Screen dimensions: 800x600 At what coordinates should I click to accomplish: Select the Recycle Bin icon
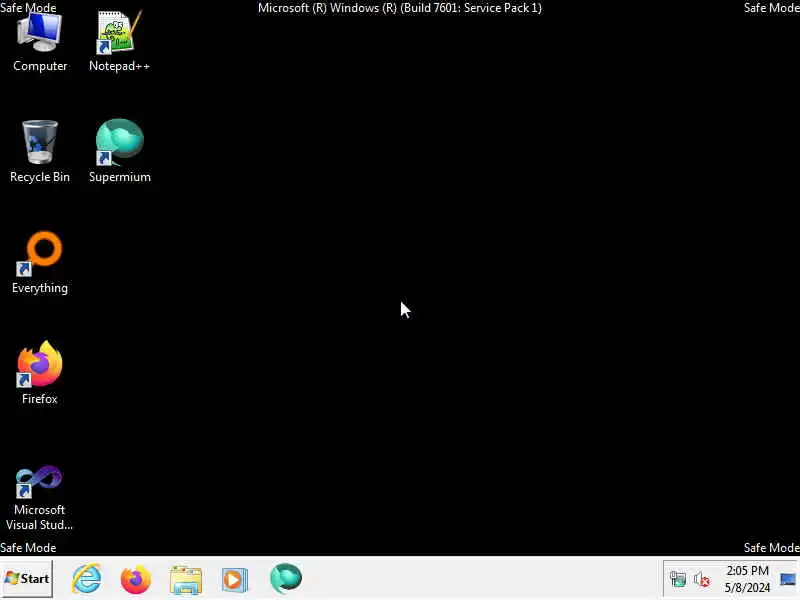40,152
